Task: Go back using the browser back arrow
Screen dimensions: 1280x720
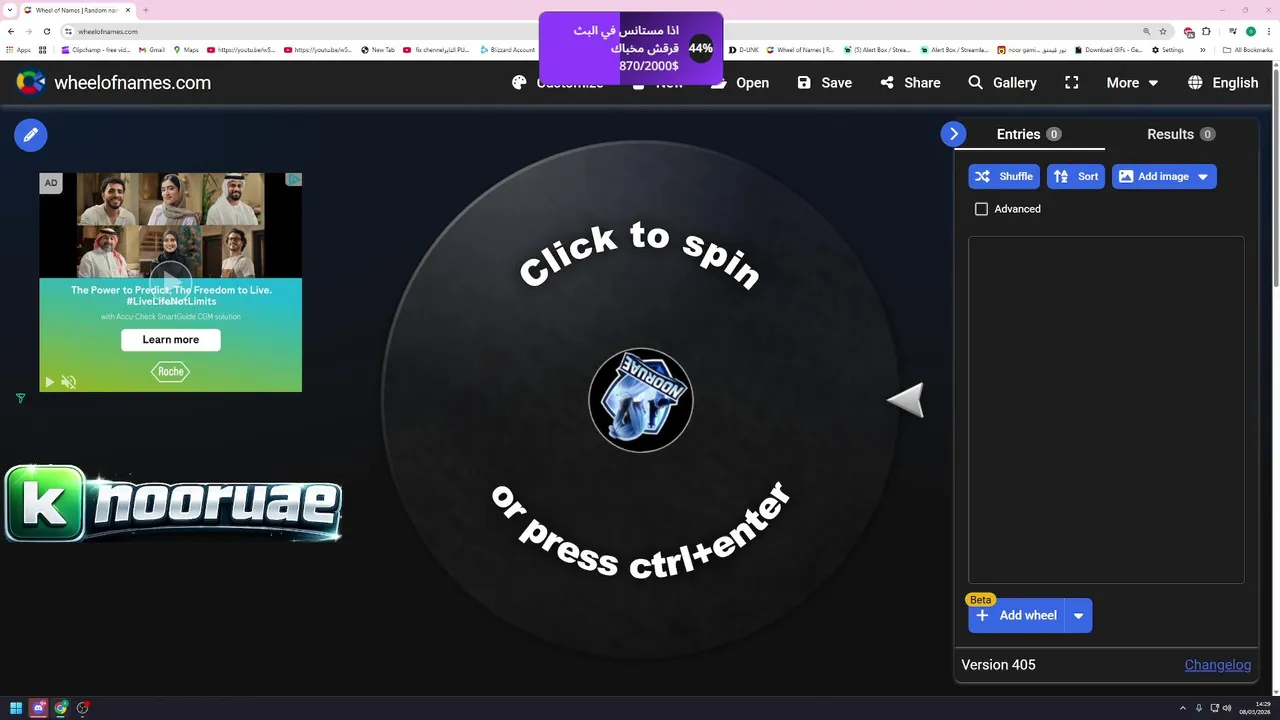Action: [x=10, y=31]
